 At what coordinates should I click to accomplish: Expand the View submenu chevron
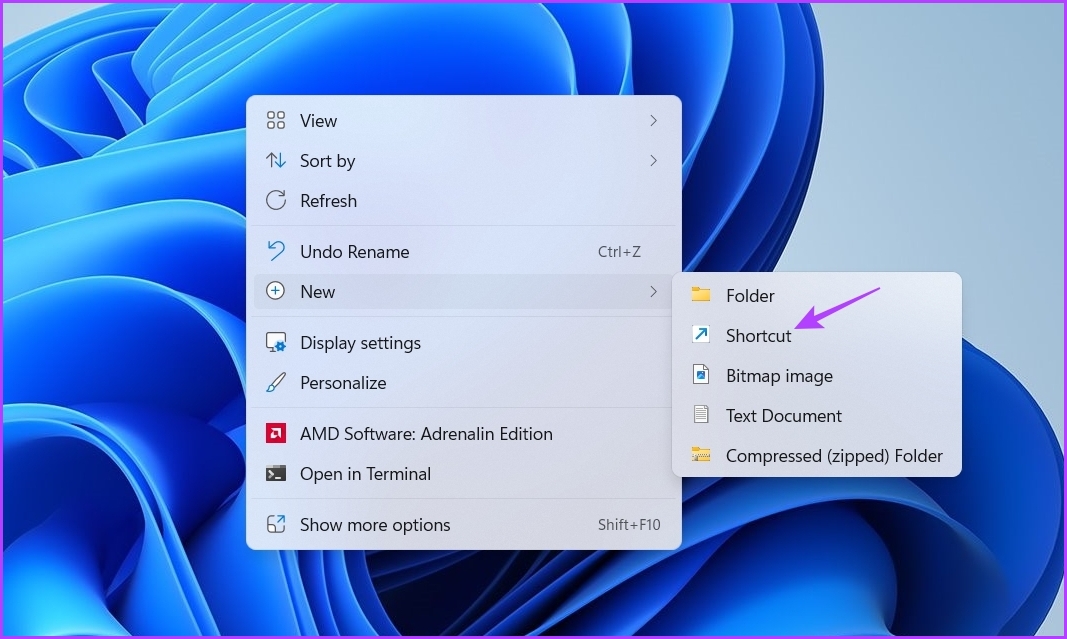653,120
